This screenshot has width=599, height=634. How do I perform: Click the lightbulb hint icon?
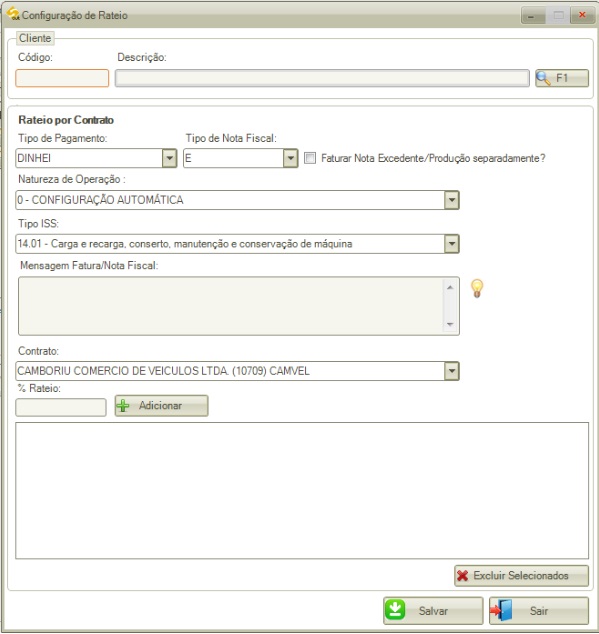pos(477,288)
